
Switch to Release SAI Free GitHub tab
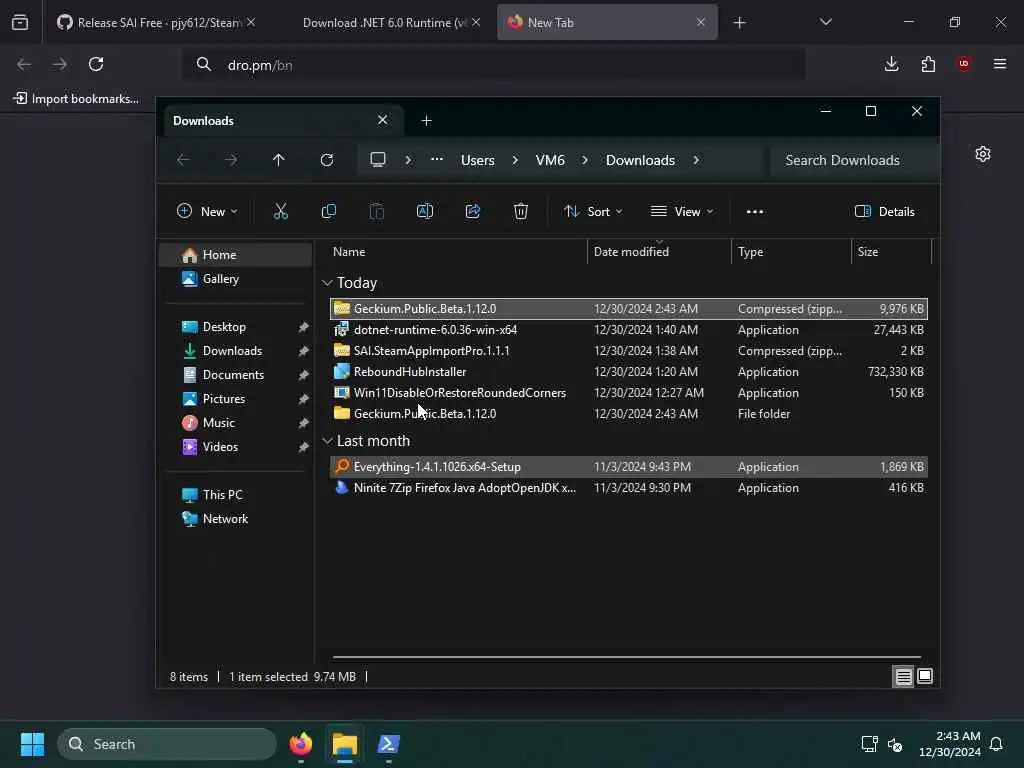155,22
